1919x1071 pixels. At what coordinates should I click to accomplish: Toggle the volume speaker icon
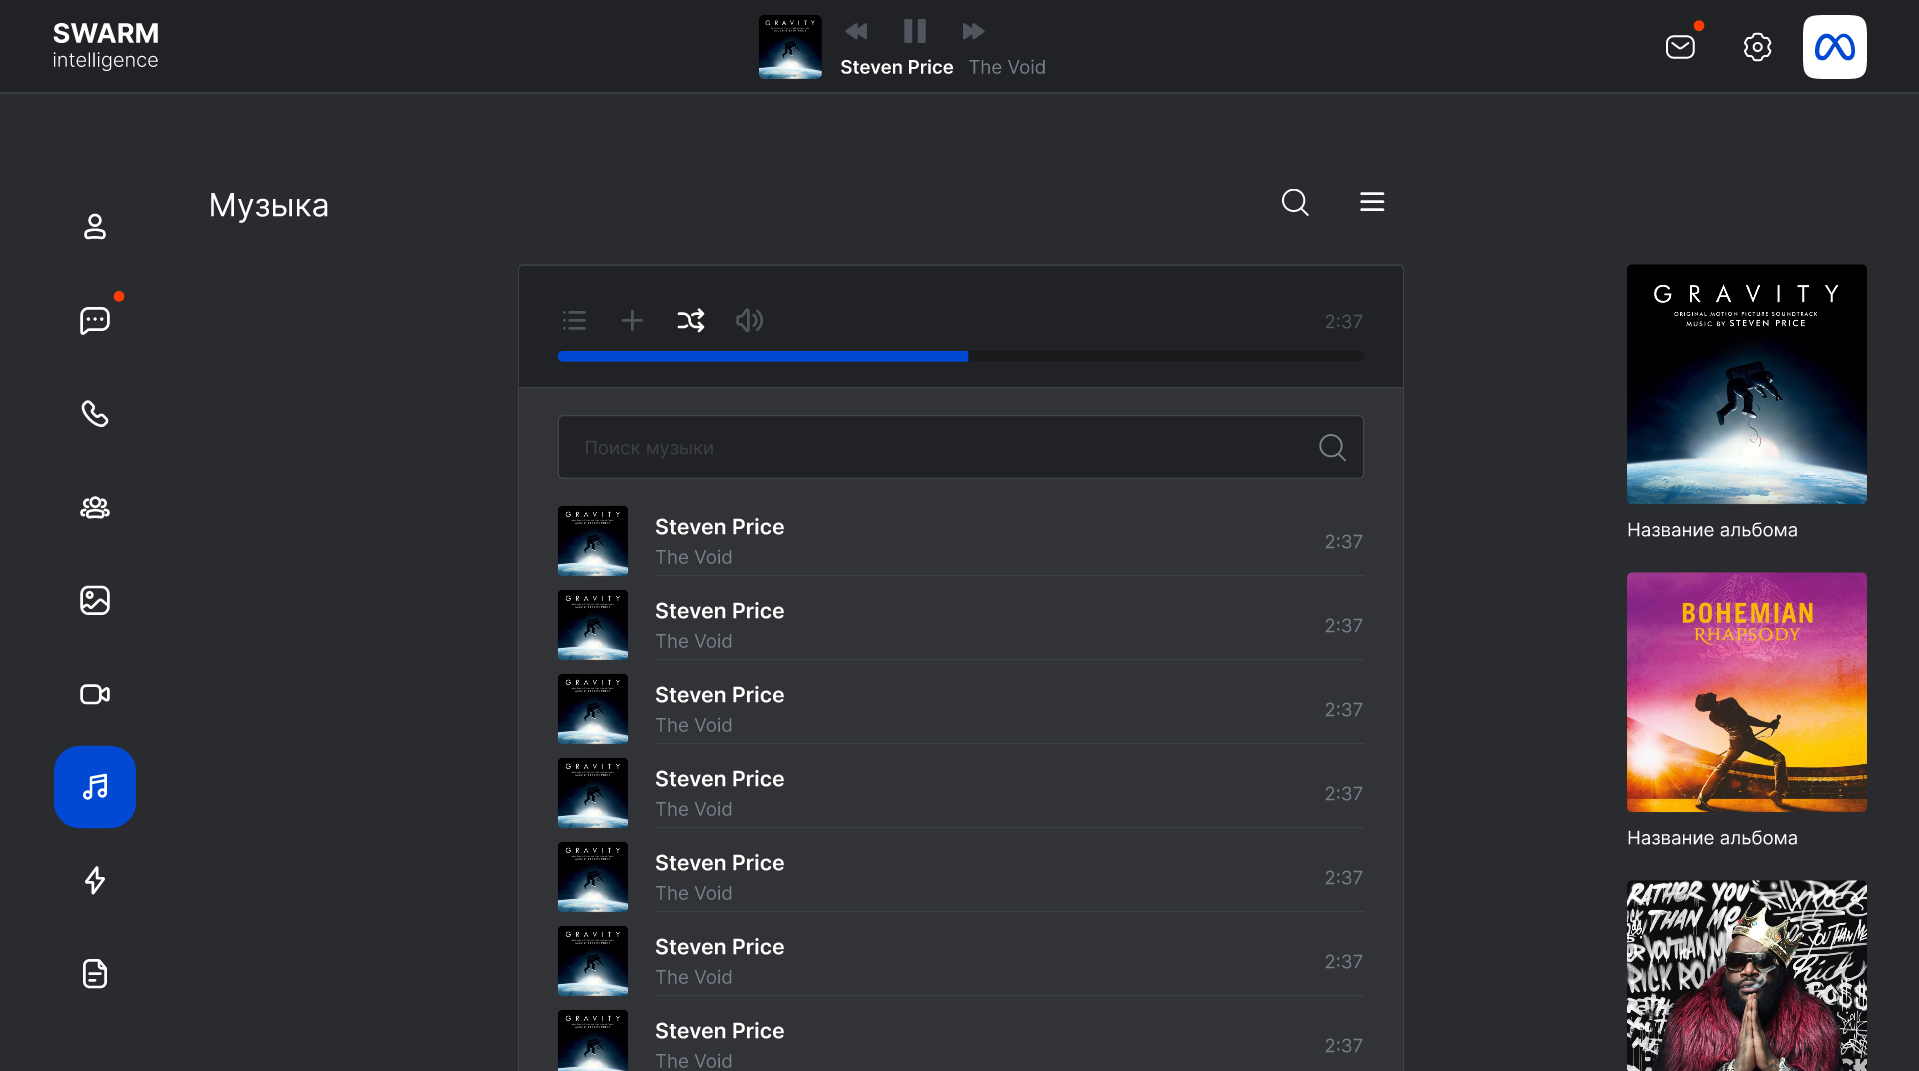pos(749,320)
